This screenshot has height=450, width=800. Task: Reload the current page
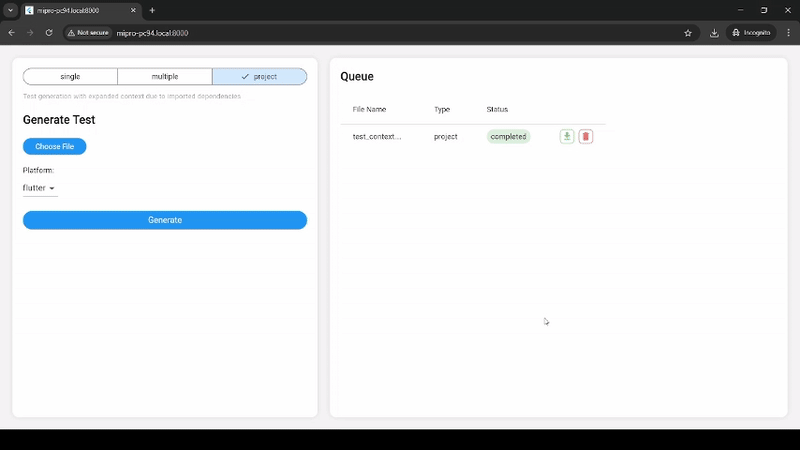[49, 33]
